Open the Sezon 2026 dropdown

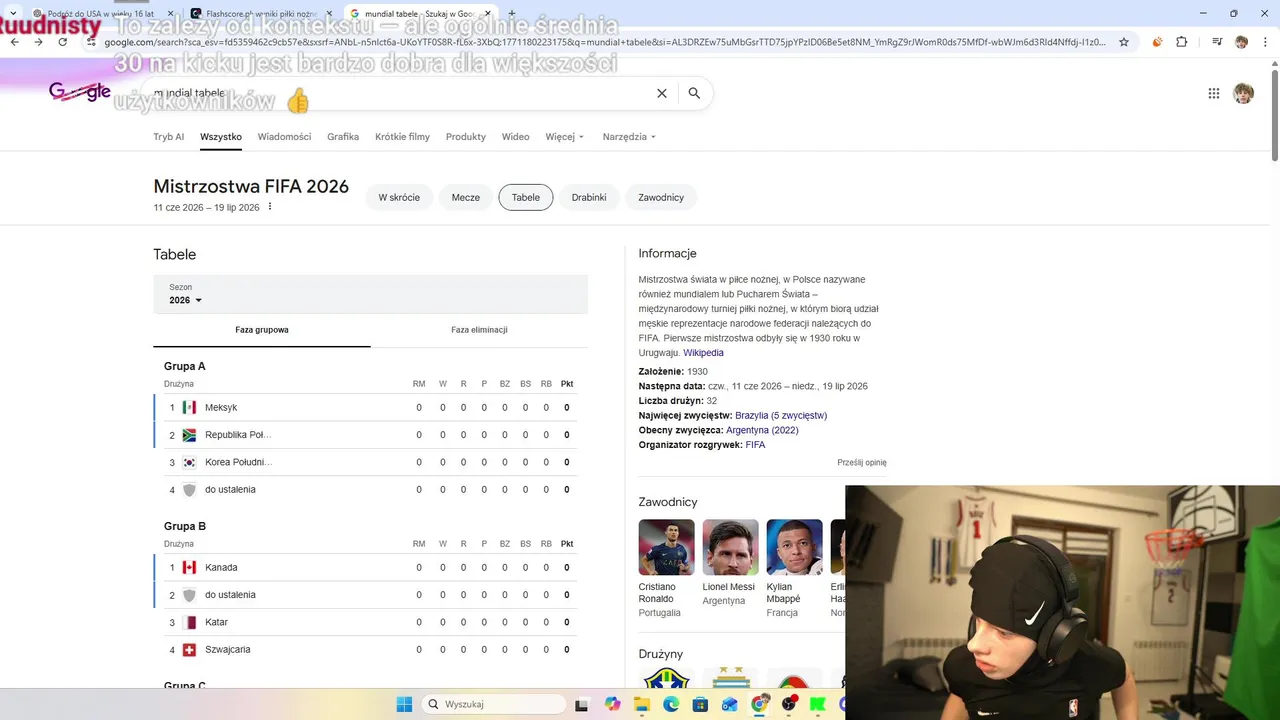point(185,300)
